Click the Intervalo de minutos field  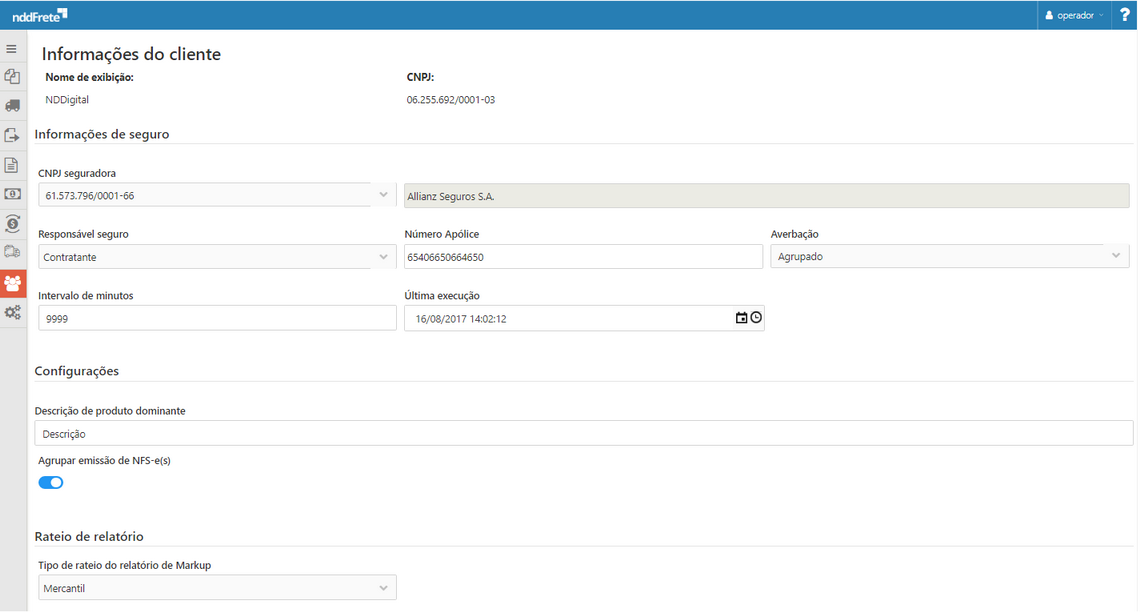217,318
